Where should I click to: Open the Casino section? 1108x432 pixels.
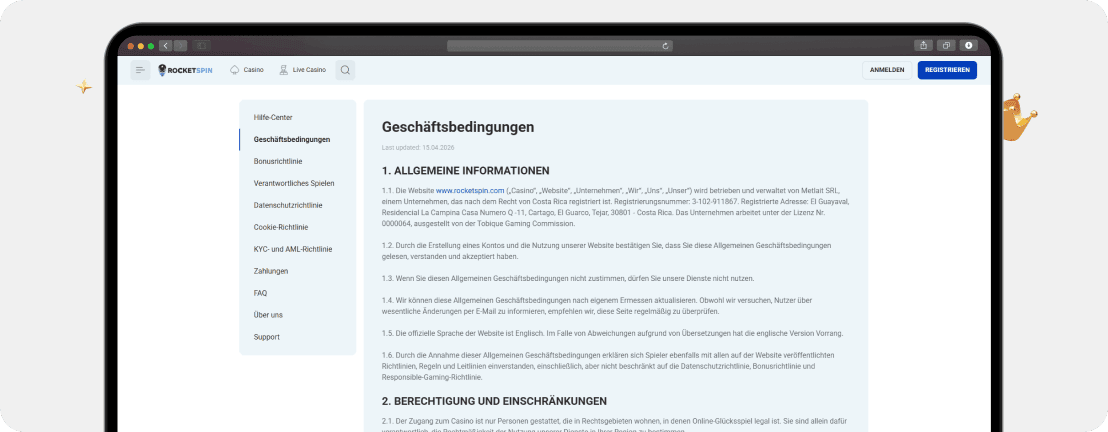[247, 70]
